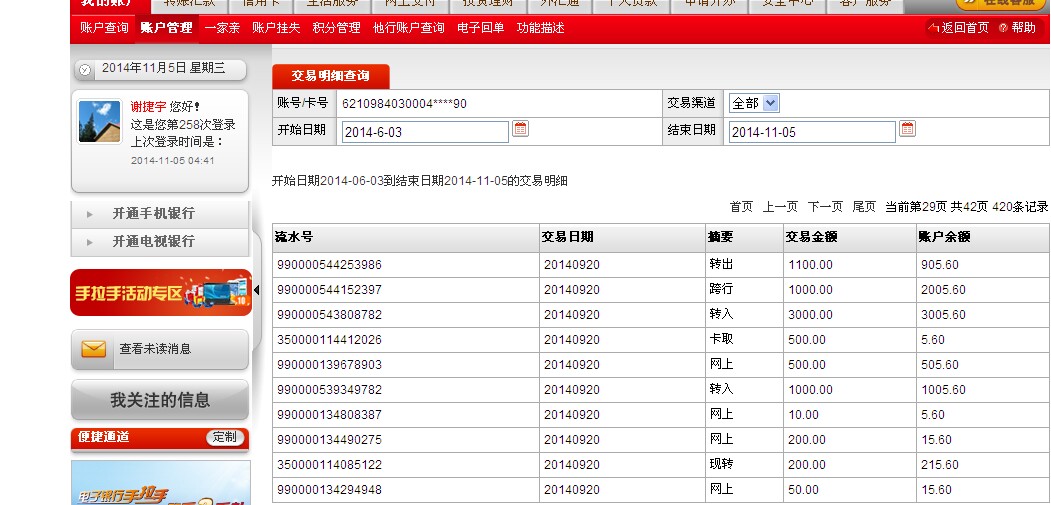This screenshot has width=1051, height=505.
Task: Click the 手拉手活动专区 banner
Action: (x=160, y=292)
